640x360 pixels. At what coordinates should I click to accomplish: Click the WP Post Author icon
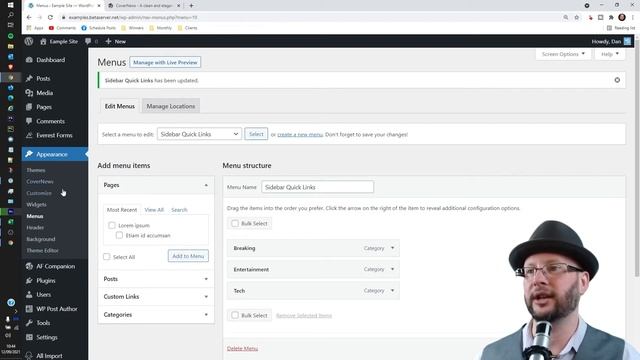coord(29,309)
